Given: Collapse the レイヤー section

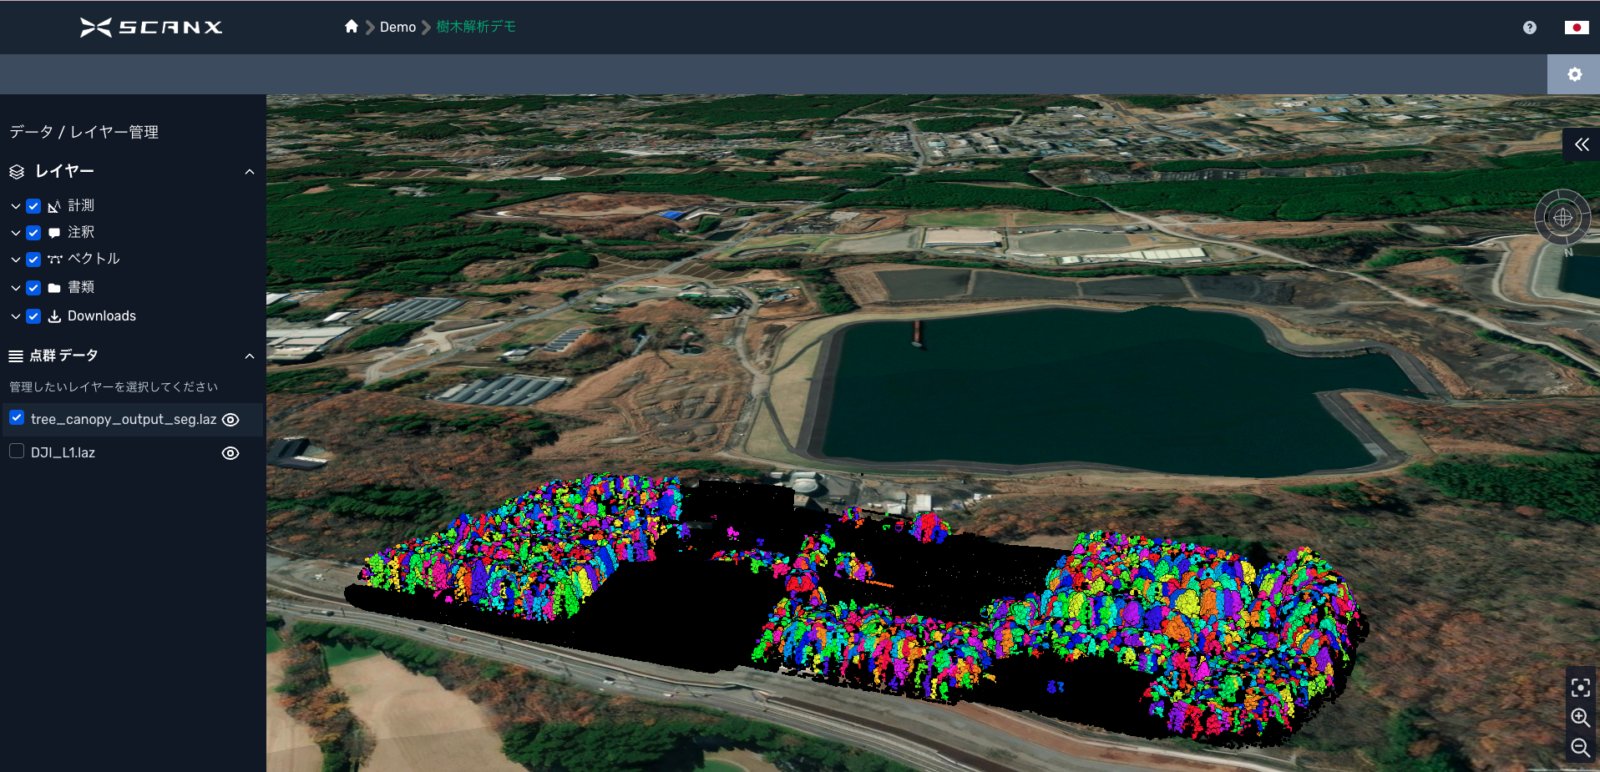Looking at the screenshot, I should [x=249, y=172].
